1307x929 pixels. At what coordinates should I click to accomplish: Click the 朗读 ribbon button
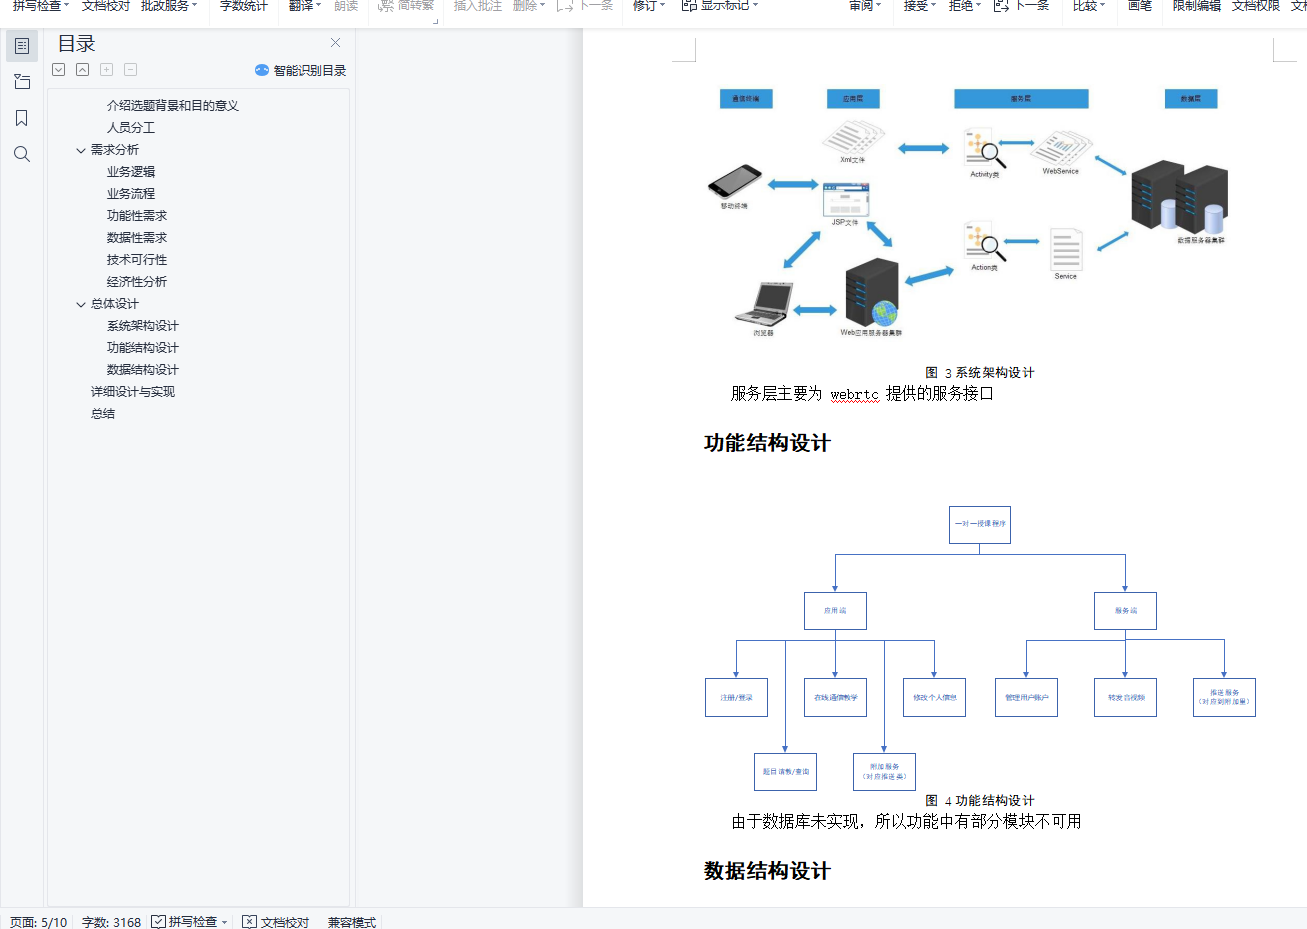(346, 6)
